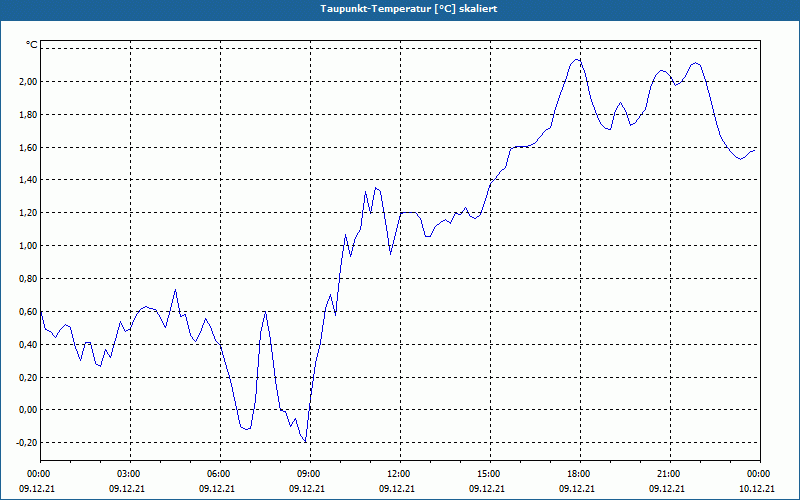Select the 09.12.21 date under 18:00

click(x=577, y=488)
